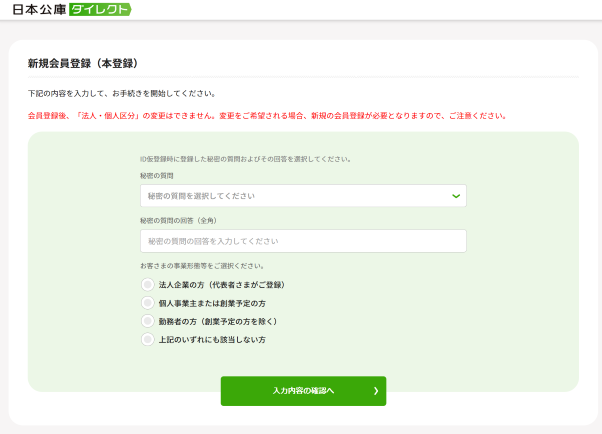
Task: Select 上記のいずれにも該当しない方 radio button
Action: pos(148,340)
